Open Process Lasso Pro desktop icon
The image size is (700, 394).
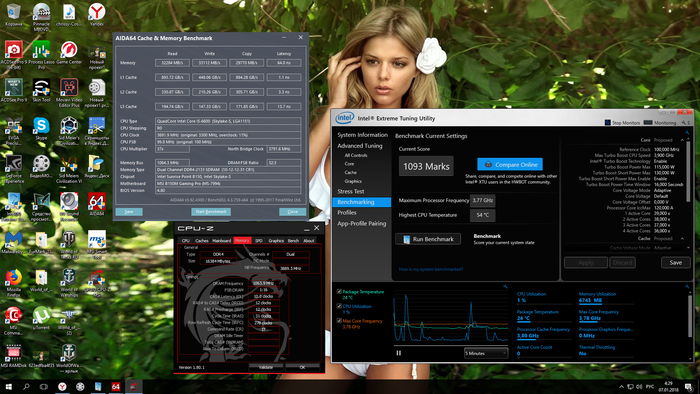[x=41, y=55]
